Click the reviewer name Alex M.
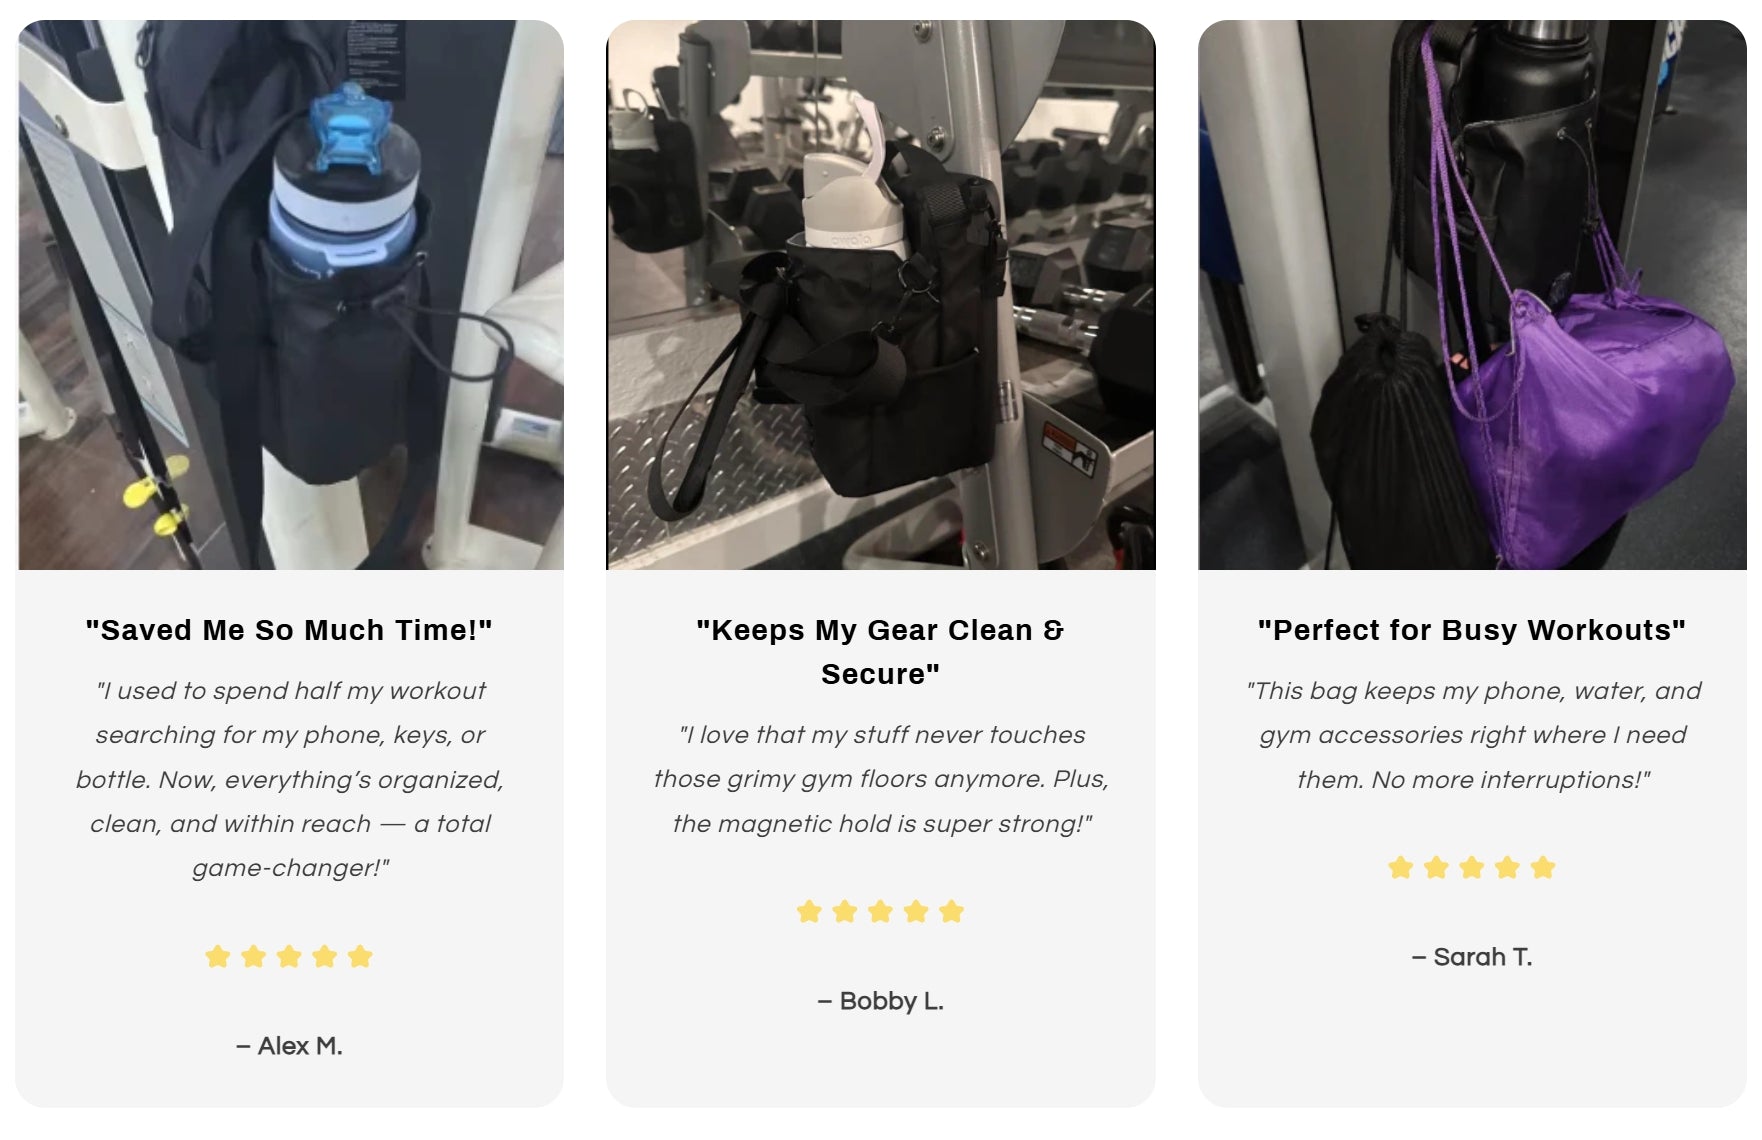This screenshot has width=1762, height=1140. coord(289,1046)
